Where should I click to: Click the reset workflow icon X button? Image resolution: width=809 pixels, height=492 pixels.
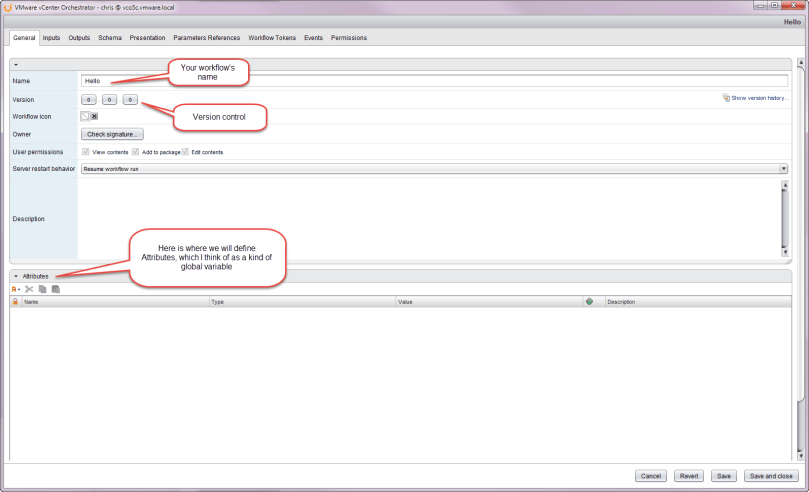[95, 116]
